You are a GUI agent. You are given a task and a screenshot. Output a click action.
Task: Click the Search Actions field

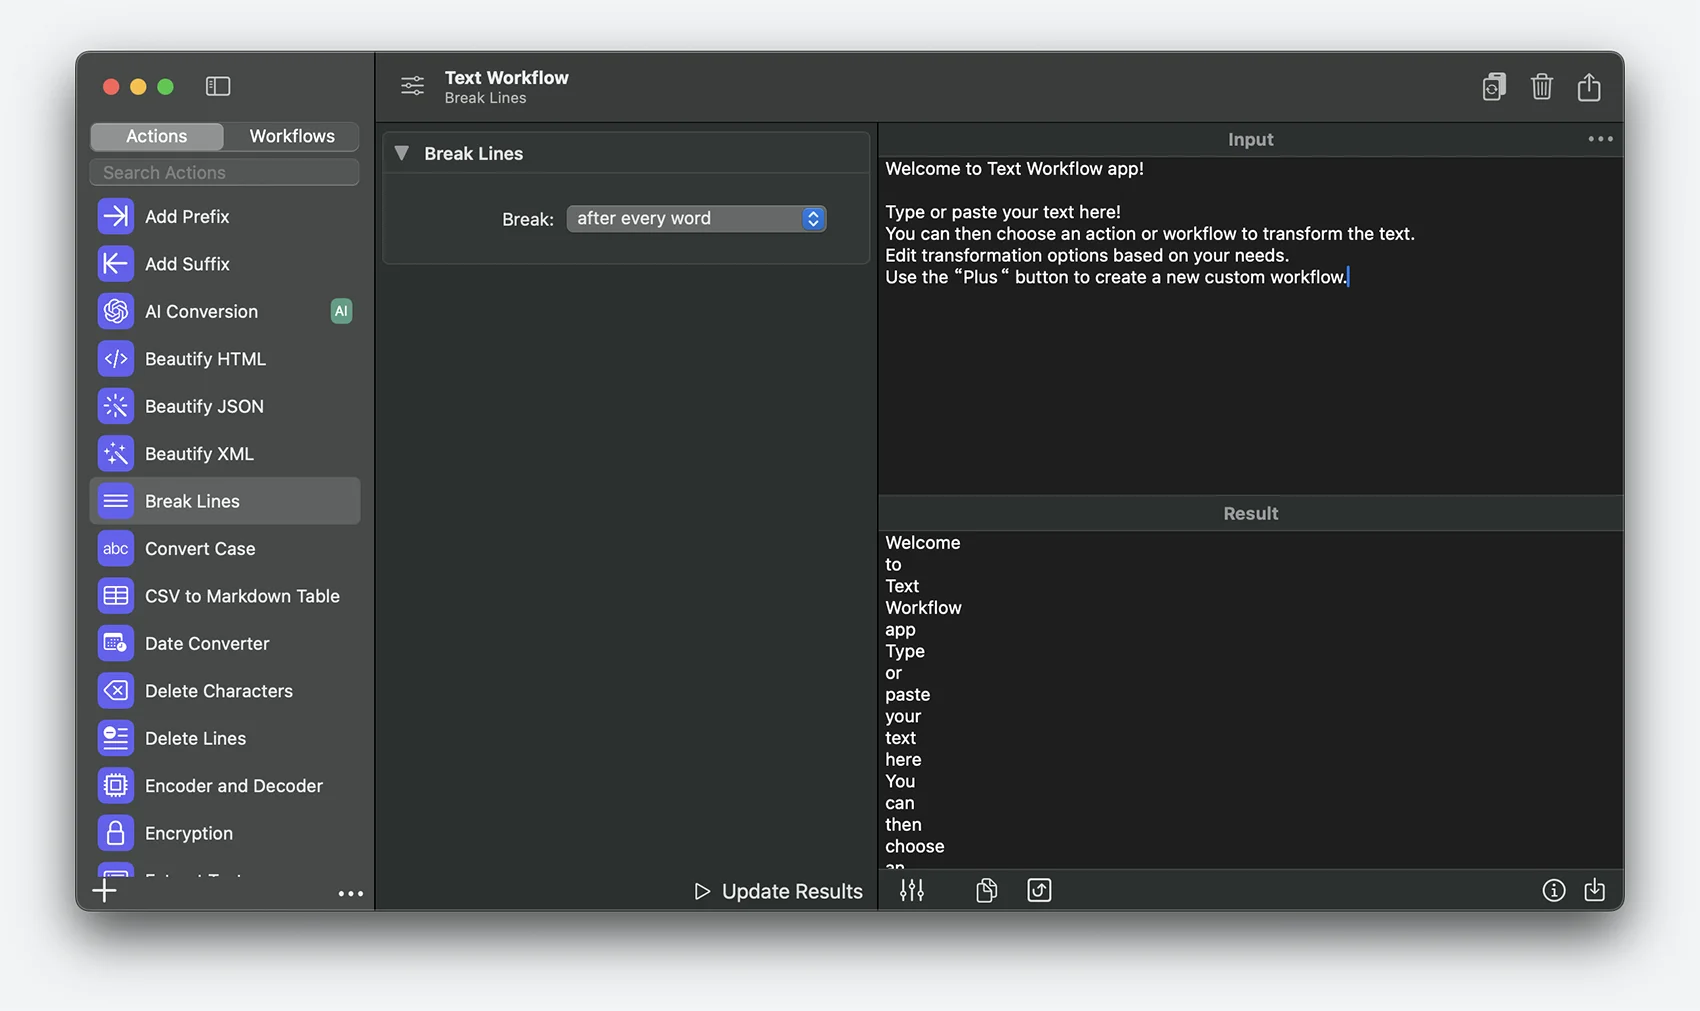pos(225,172)
